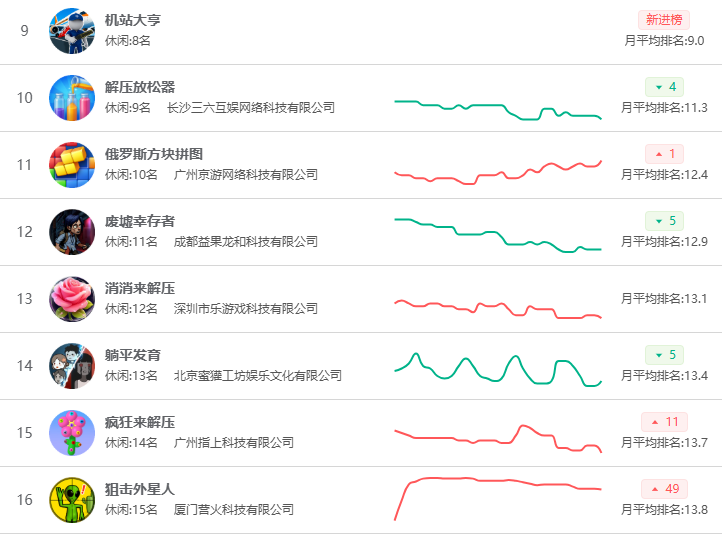722x539 pixels.
Task: Click the down 4 rank badge
Action: [664, 87]
